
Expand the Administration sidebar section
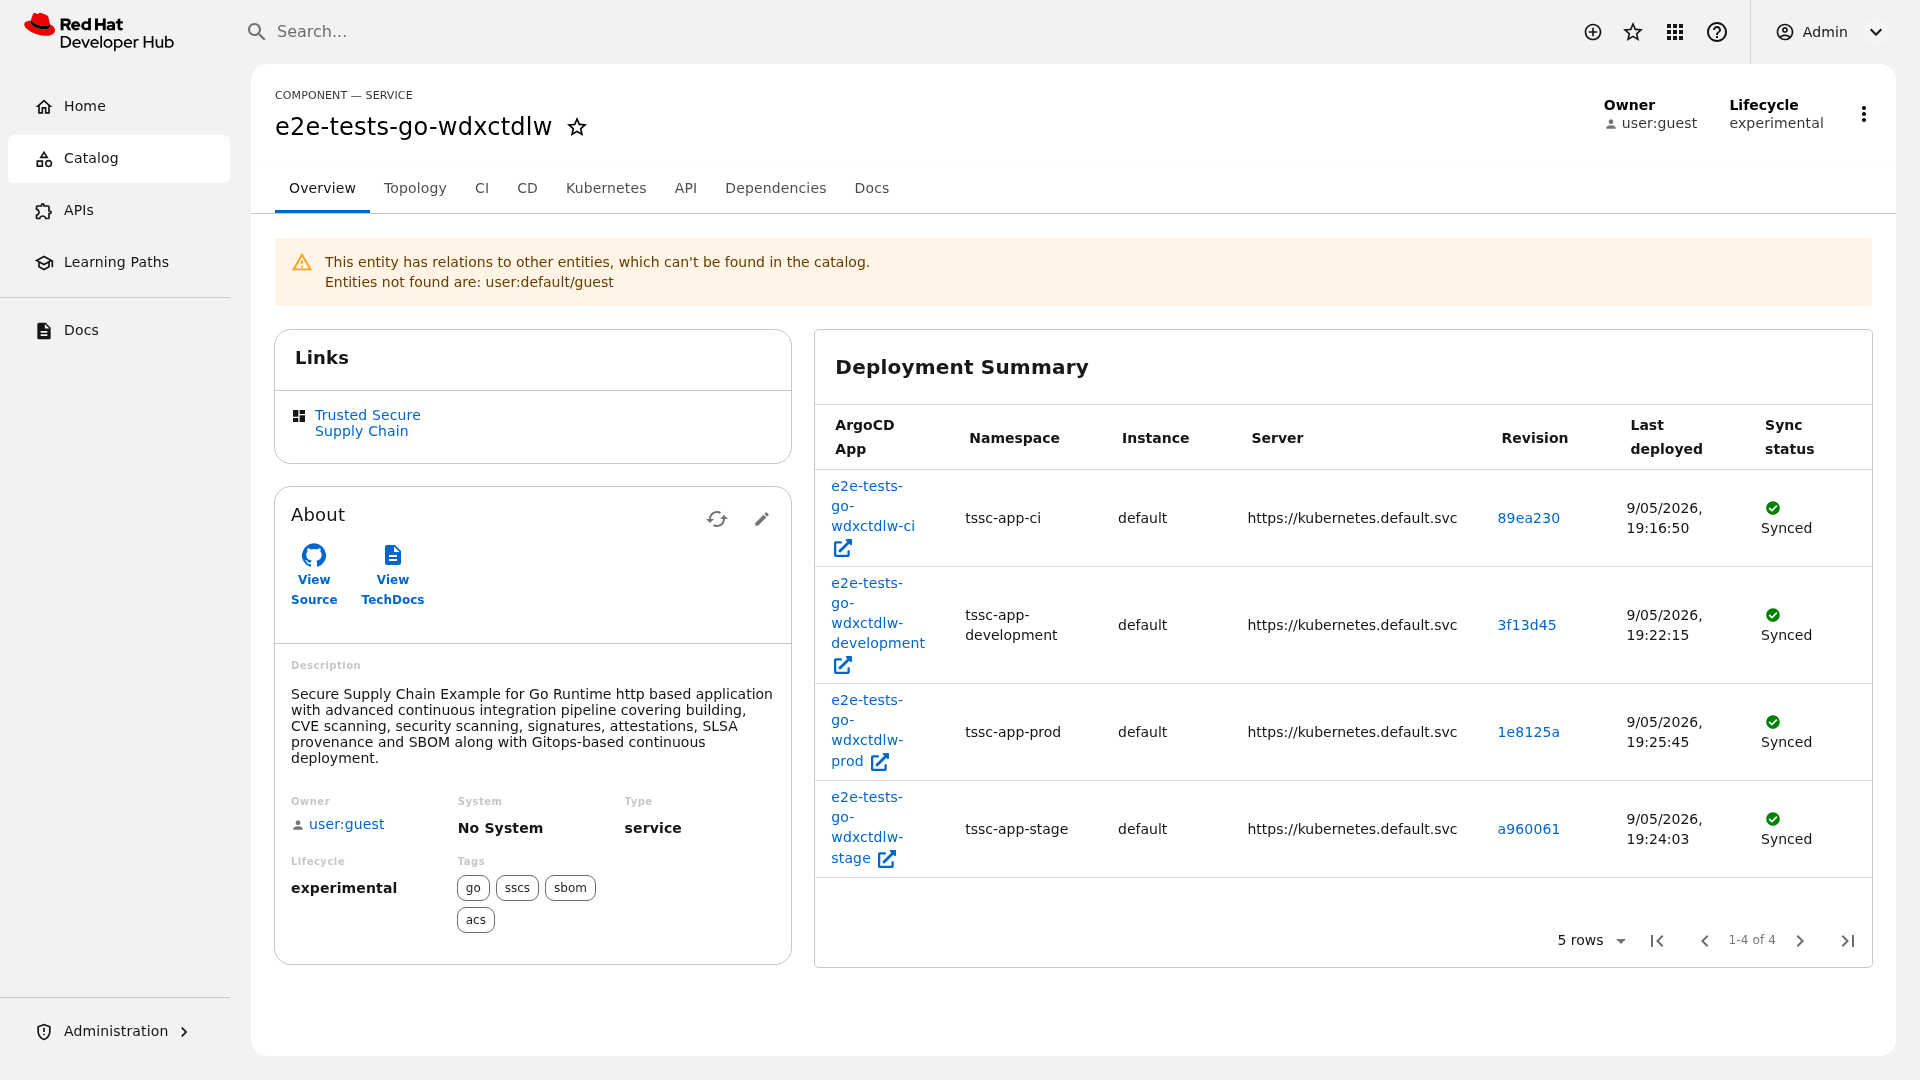115,1031
